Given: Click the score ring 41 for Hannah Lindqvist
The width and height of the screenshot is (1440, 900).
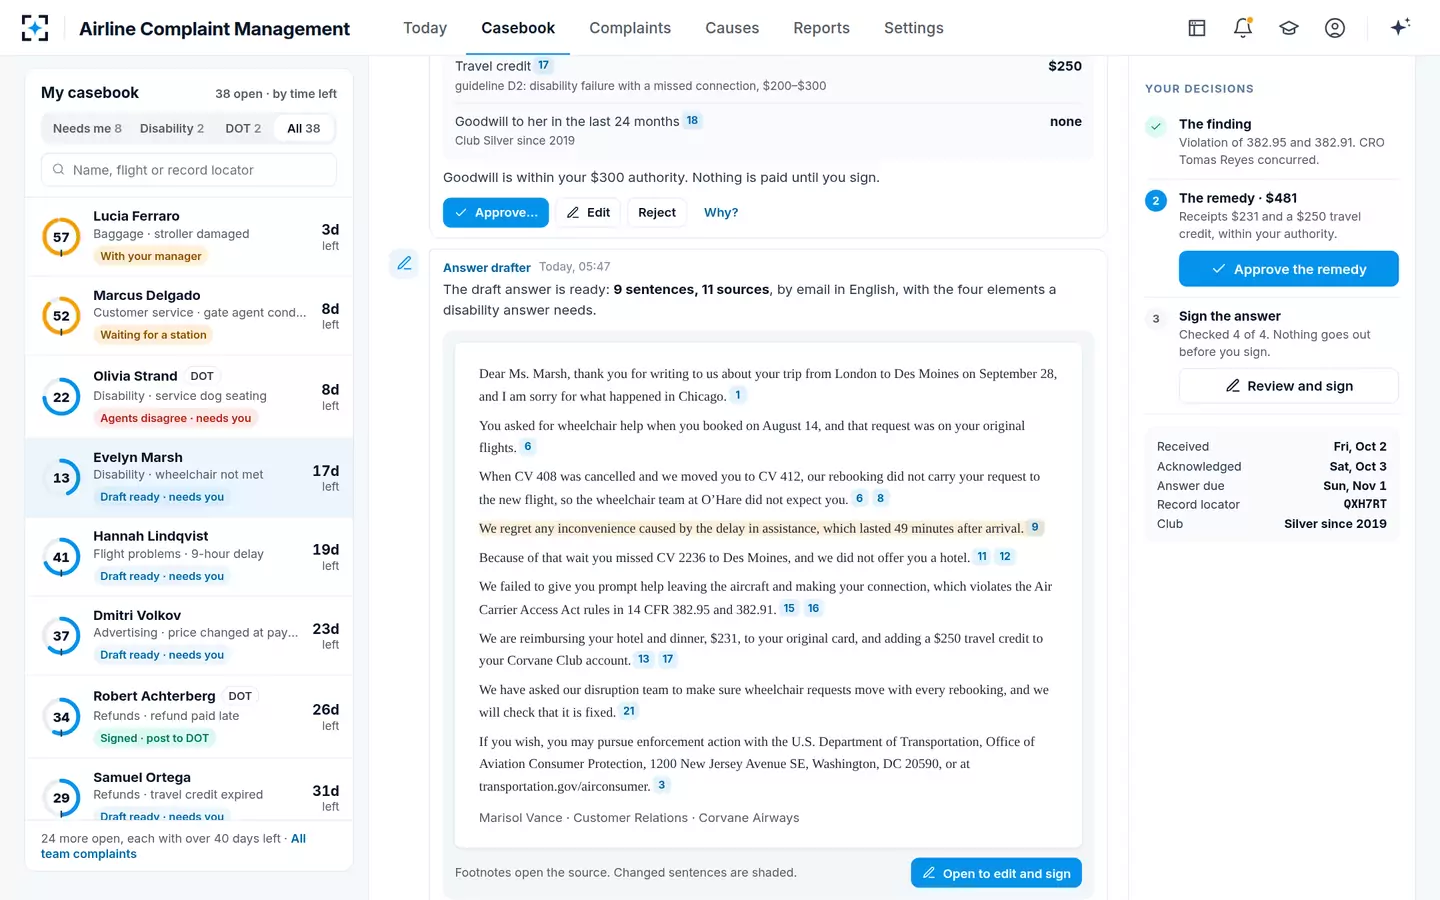Looking at the screenshot, I should coord(61,557).
